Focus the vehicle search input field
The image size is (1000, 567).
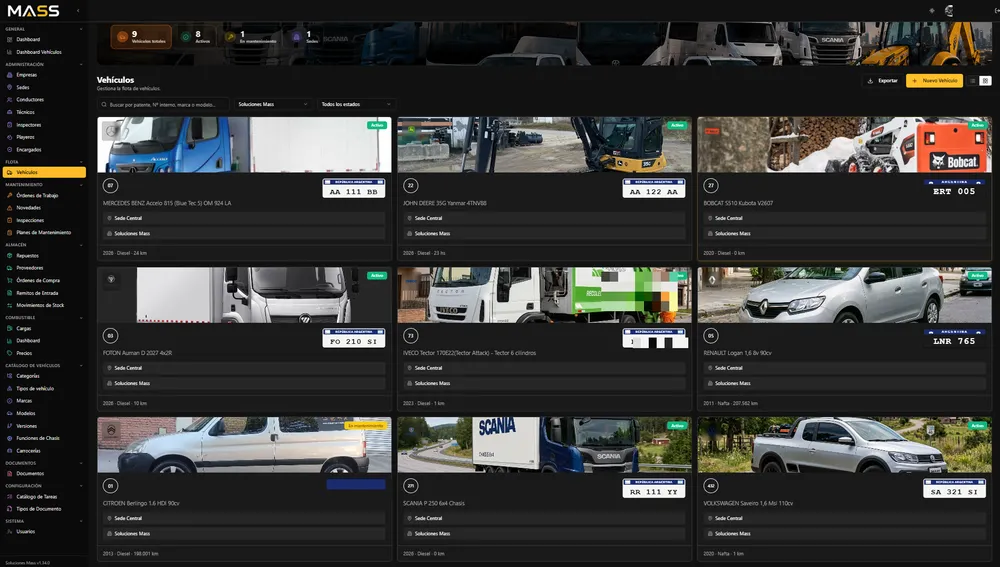click(x=163, y=105)
